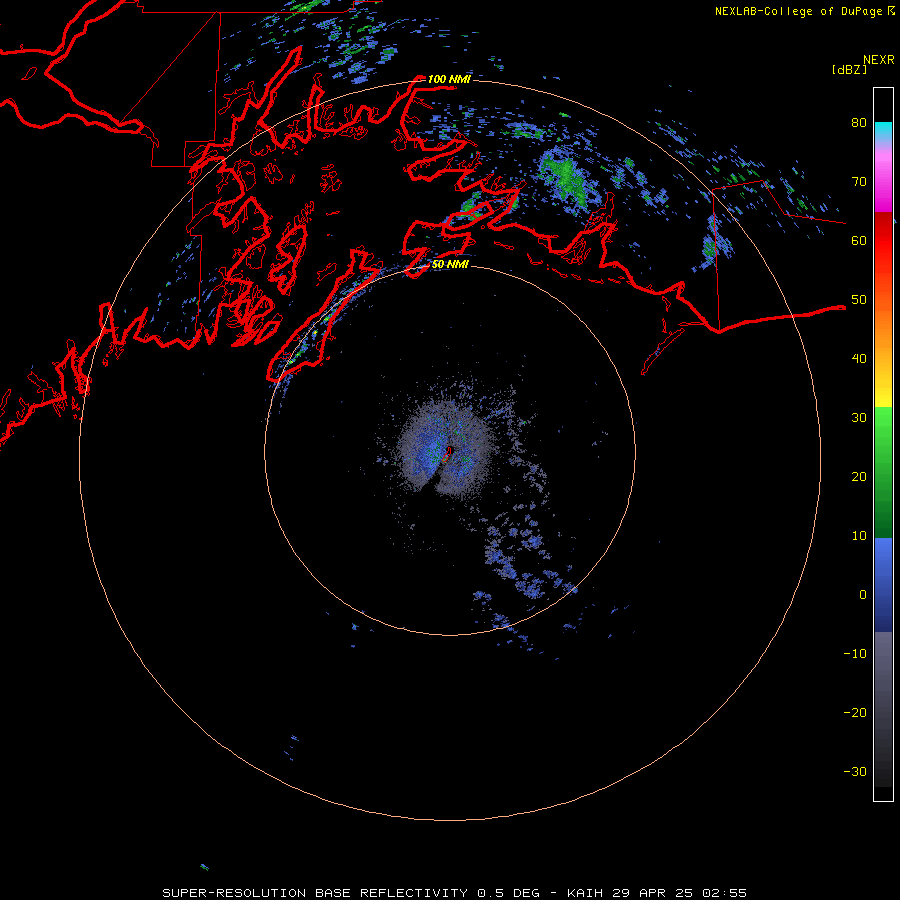The height and width of the screenshot is (900, 900).
Task: Click the blue segment of the colorbar
Action: 883,585
